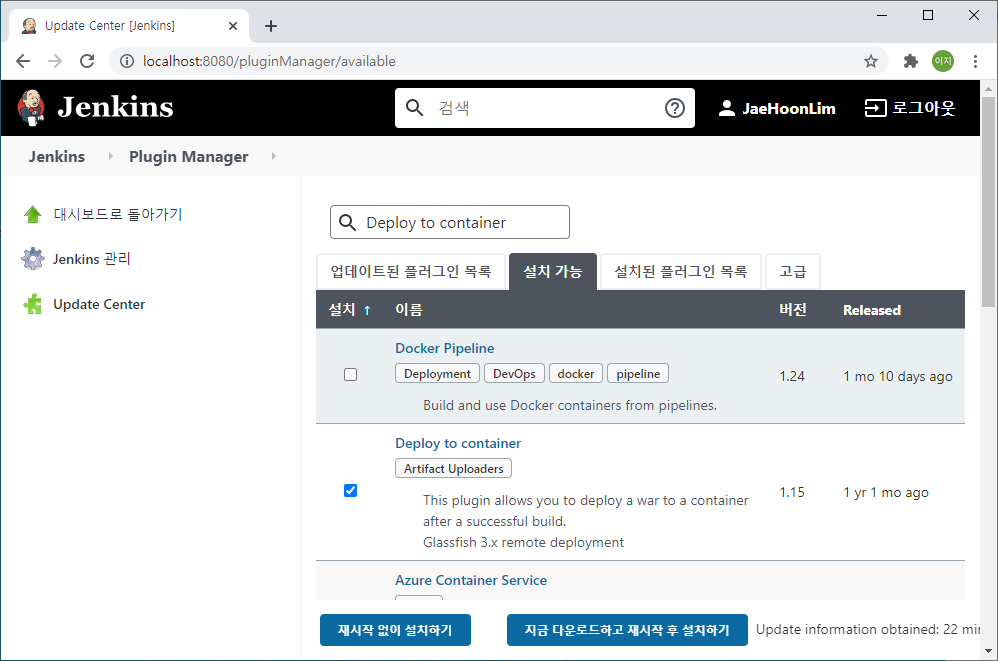Click the green up arrow dashboard icon

(32, 214)
